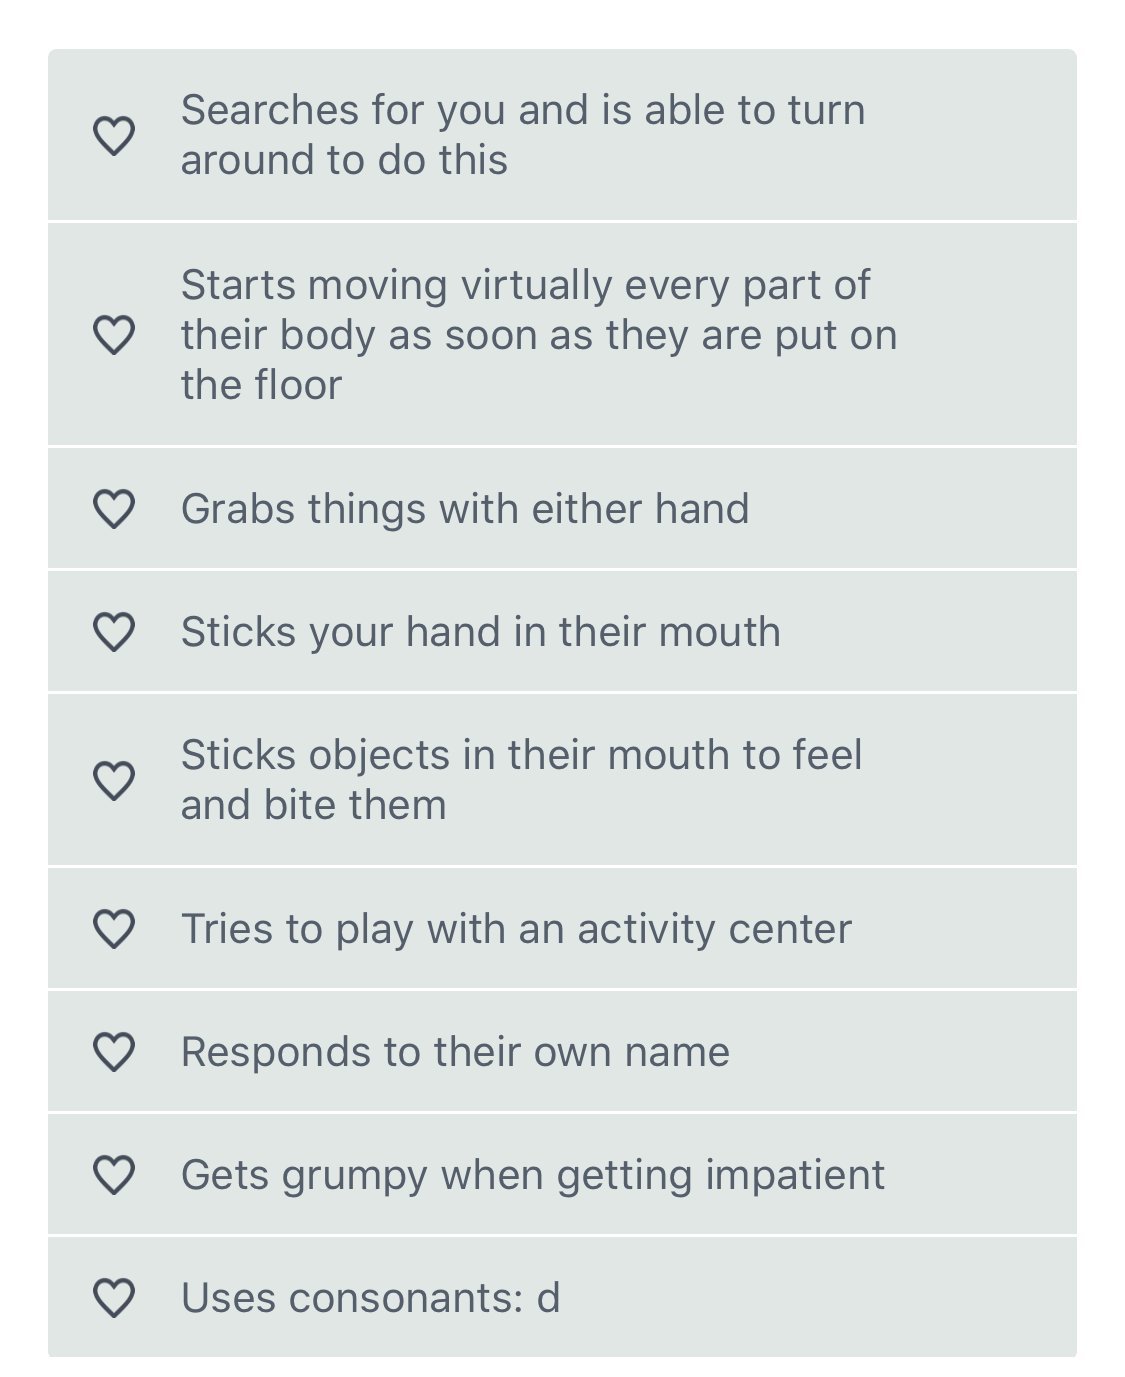1125x1377 pixels.
Task: Open the 'Grabs things with either hand' row
Action: 464,509
